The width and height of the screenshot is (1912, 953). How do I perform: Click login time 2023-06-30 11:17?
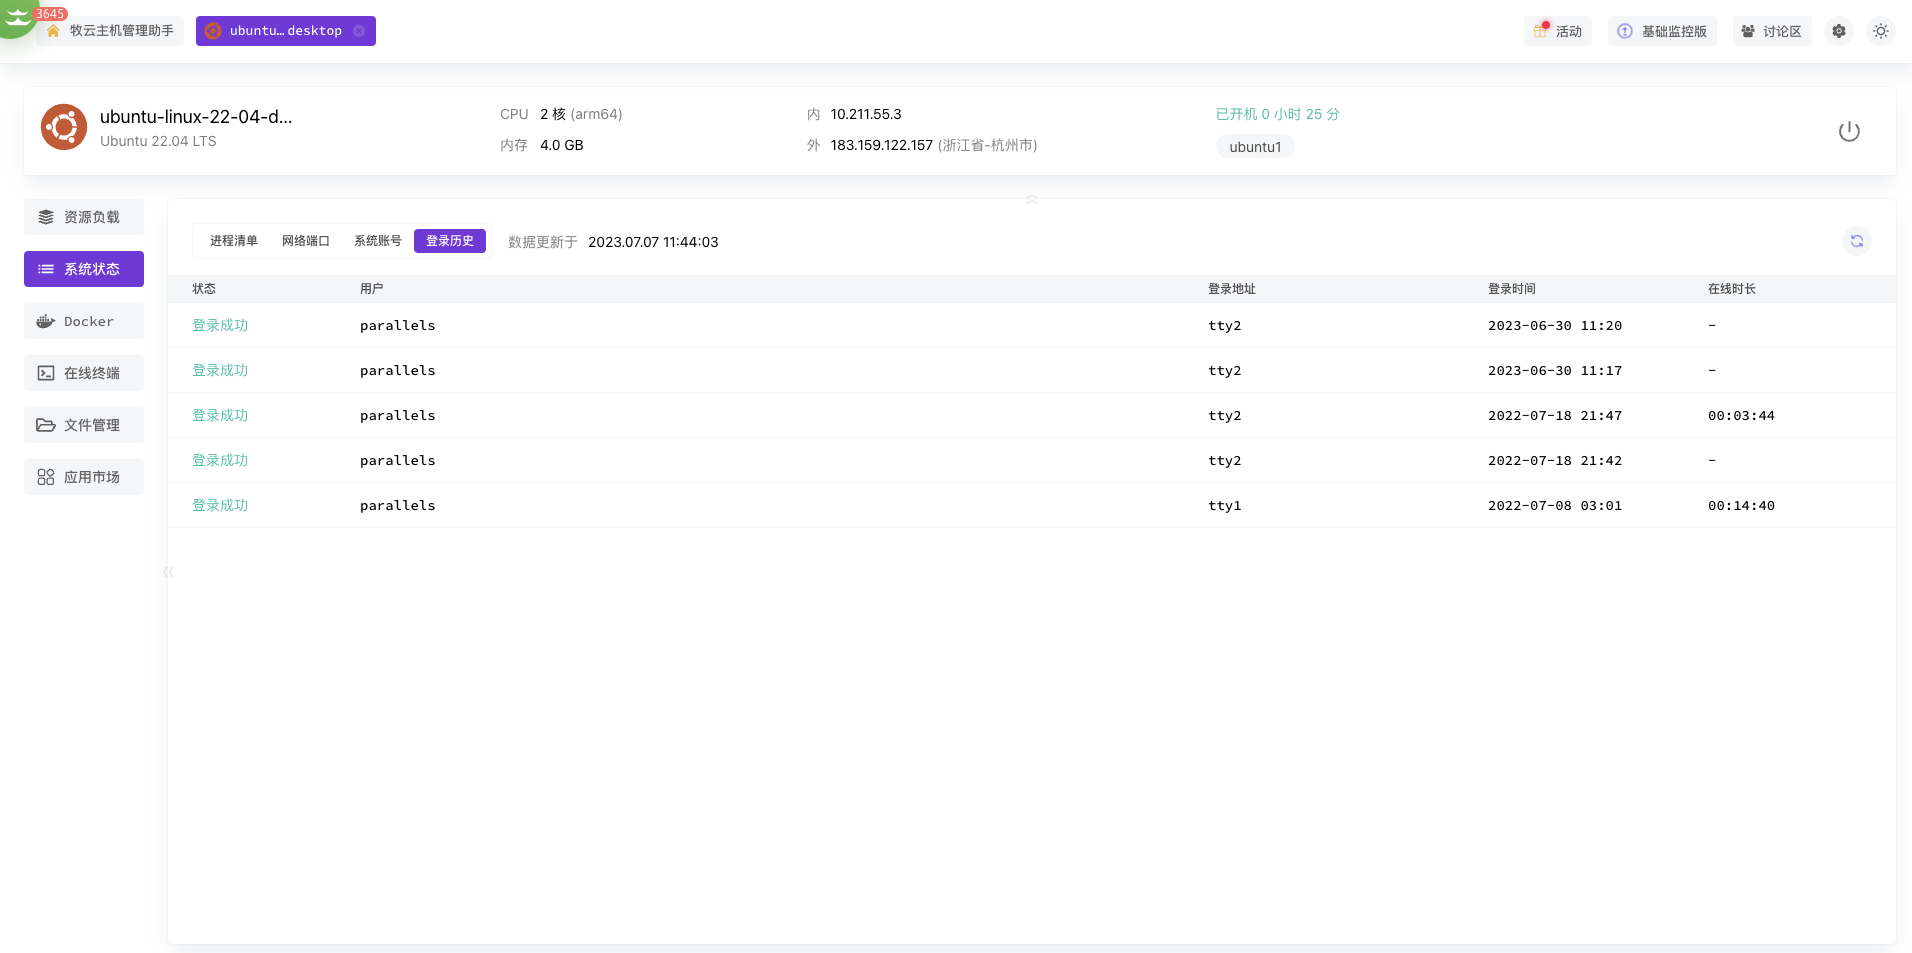pyautogui.click(x=1555, y=371)
